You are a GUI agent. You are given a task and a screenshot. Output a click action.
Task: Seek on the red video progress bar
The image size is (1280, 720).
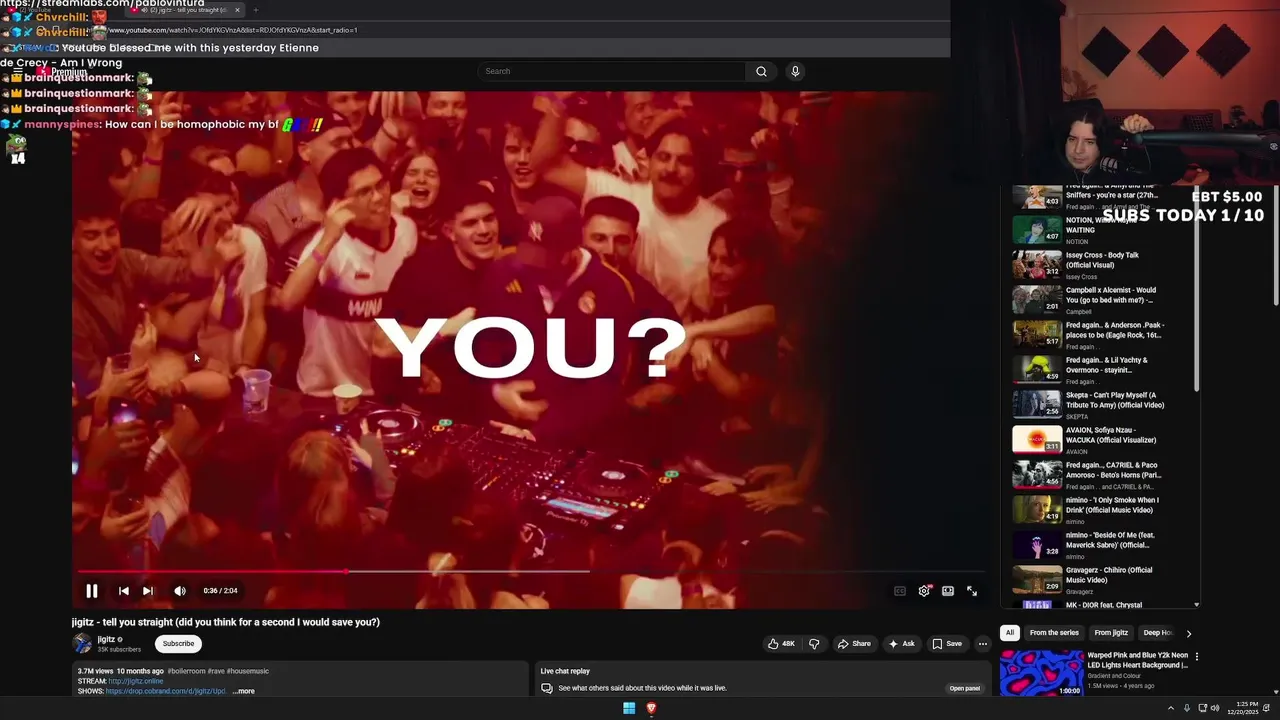pyautogui.click(x=530, y=572)
